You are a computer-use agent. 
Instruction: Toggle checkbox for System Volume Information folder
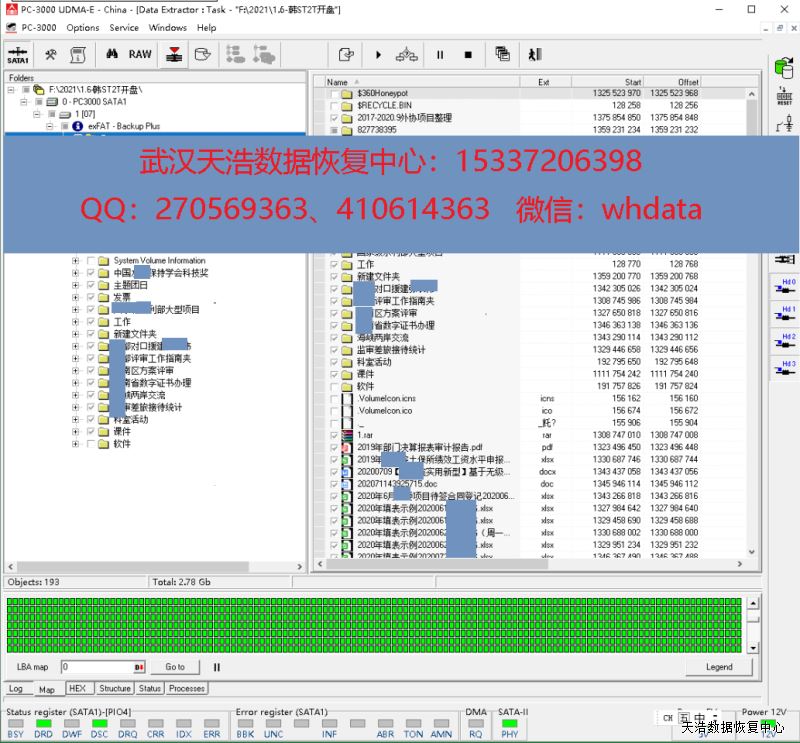pyautogui.click(x=90, y=261)
